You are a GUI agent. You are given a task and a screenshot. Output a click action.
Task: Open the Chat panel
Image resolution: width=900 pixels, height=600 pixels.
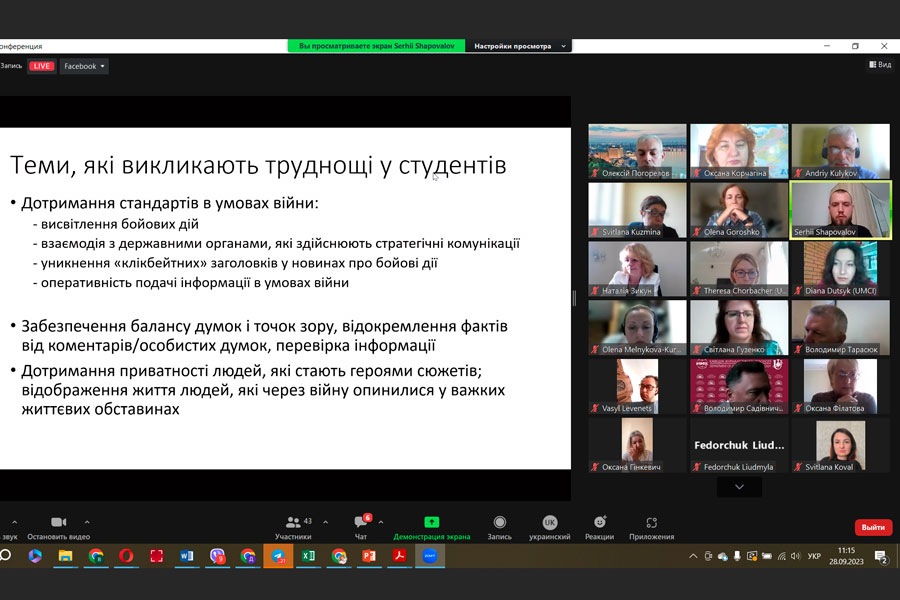coord(360,523)
